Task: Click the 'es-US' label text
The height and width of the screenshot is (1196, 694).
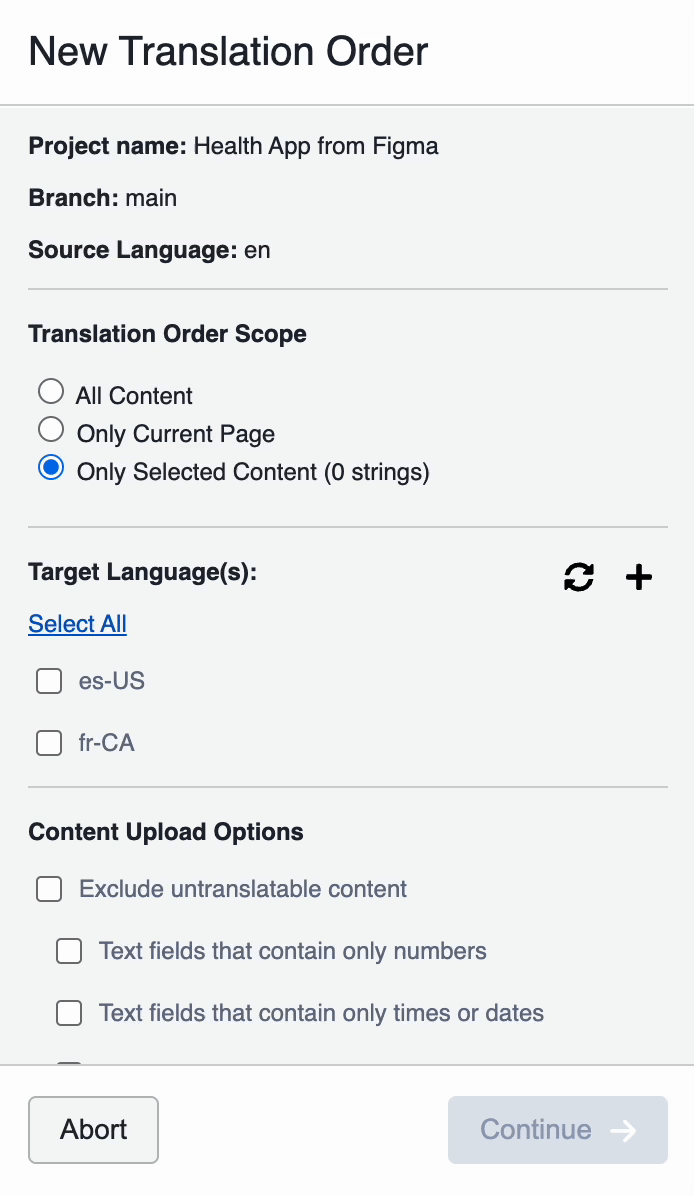Action: tap(111, 681)
